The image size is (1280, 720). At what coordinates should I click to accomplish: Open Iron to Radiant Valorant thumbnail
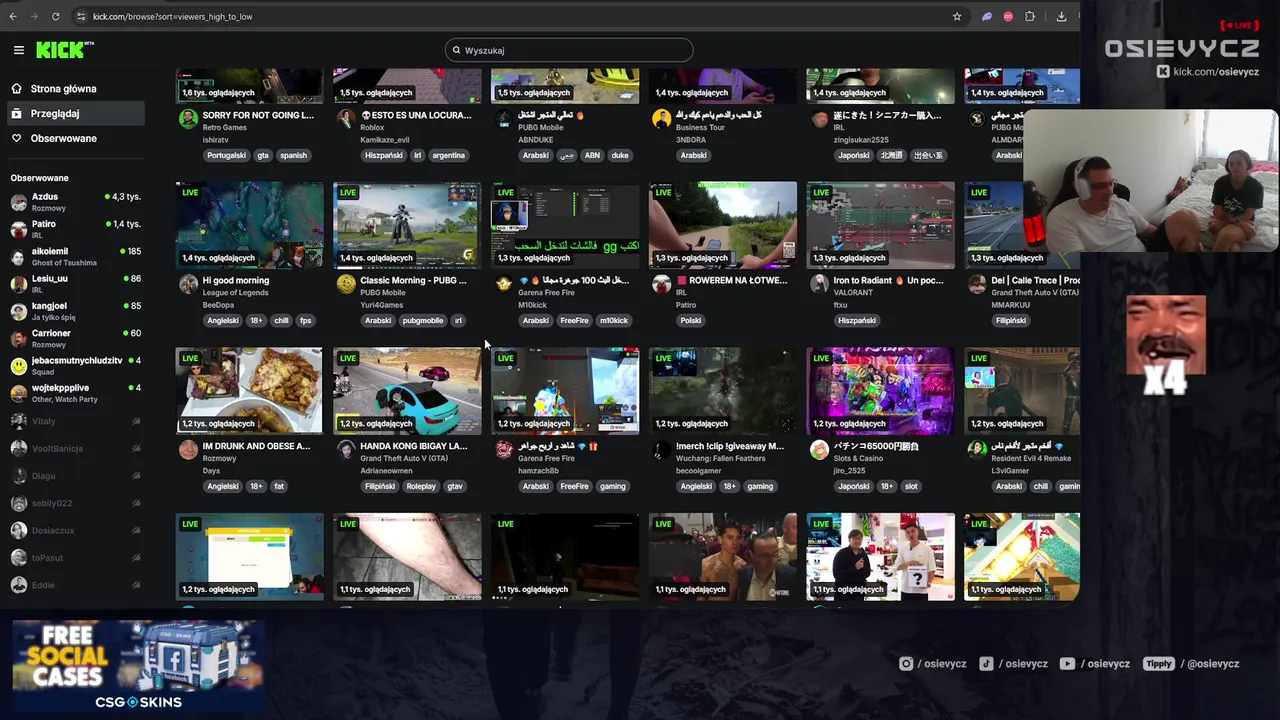(x=880, y=225)
